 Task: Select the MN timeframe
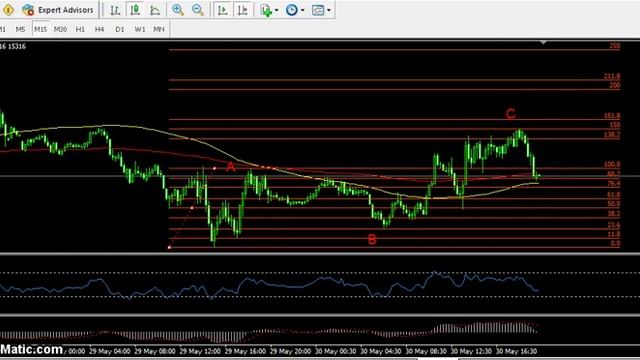[x=159, y=29]
